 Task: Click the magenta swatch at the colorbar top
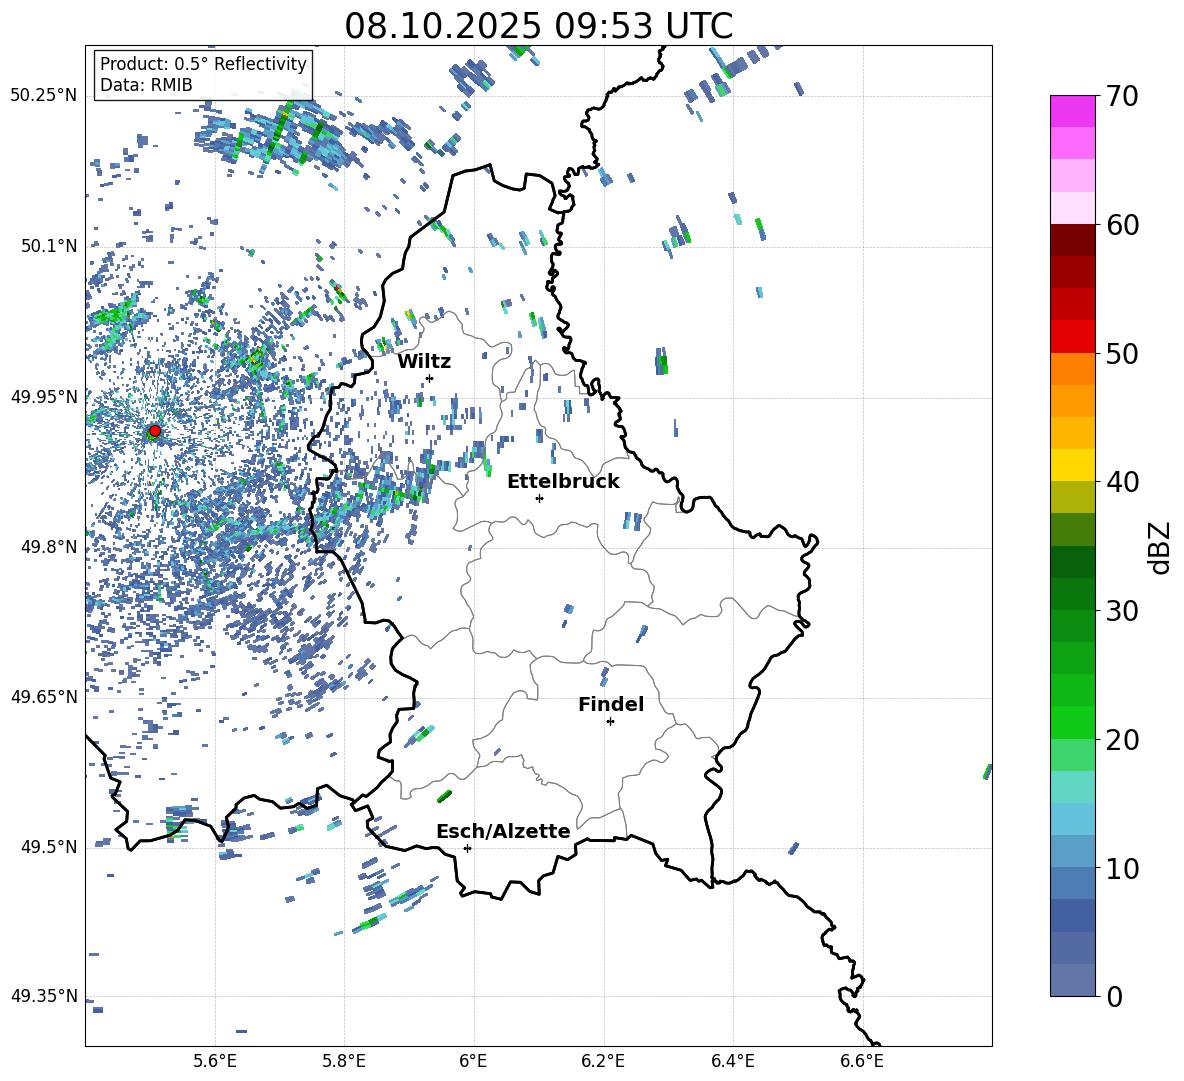1072,111
